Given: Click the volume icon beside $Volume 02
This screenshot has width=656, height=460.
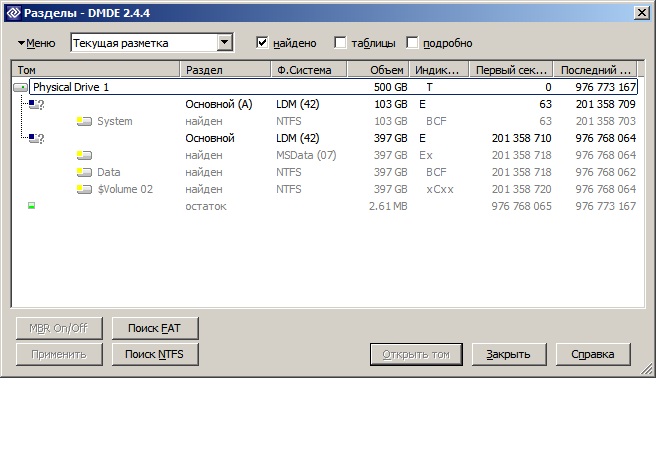Looking at the screenshot, I should coord(84,189).
